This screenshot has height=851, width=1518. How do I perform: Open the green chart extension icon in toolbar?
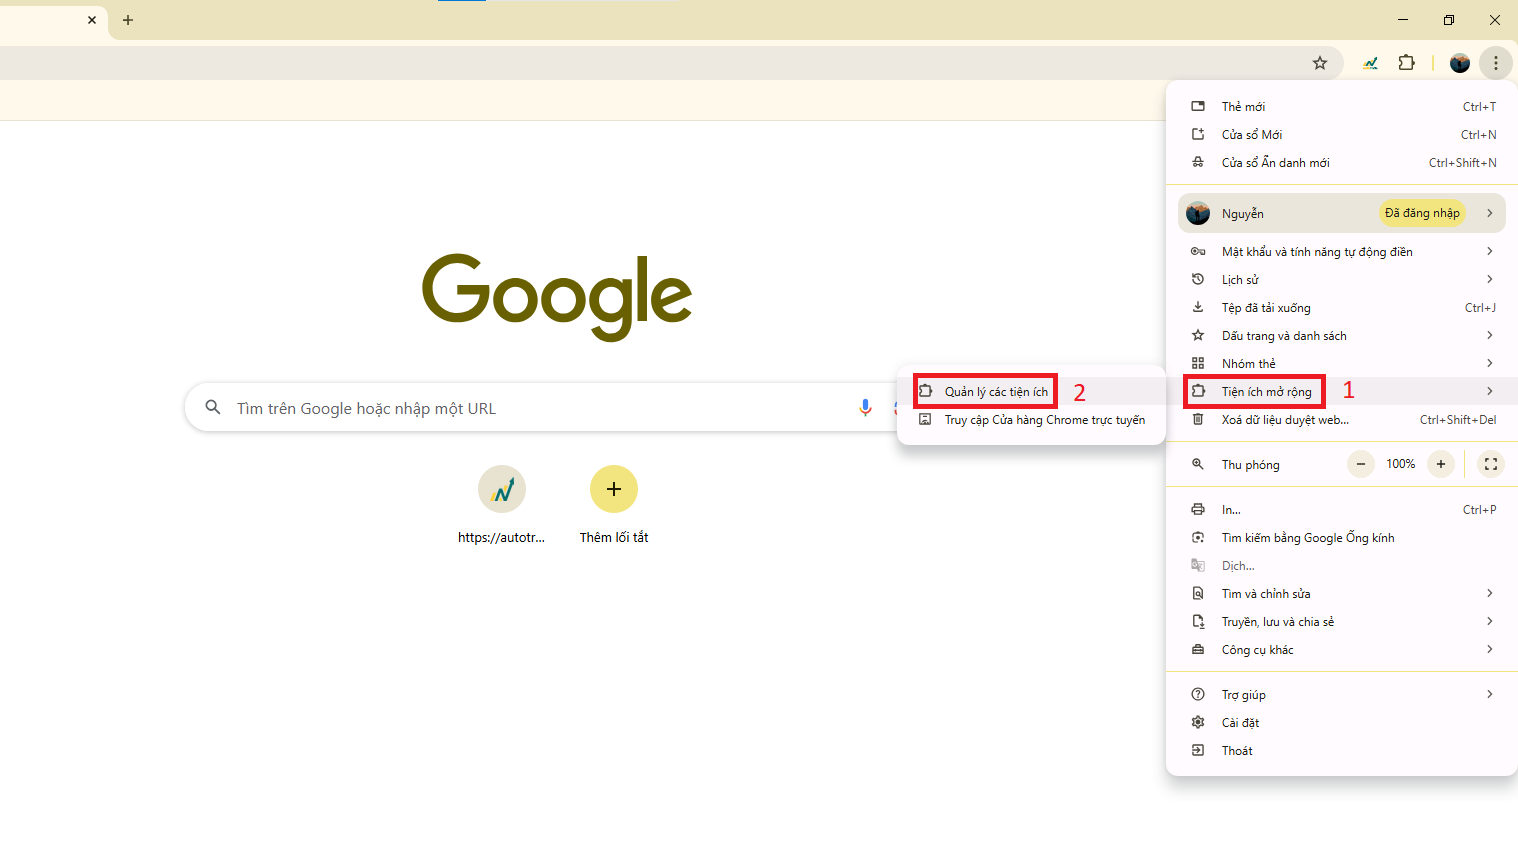coord(1370,63)
